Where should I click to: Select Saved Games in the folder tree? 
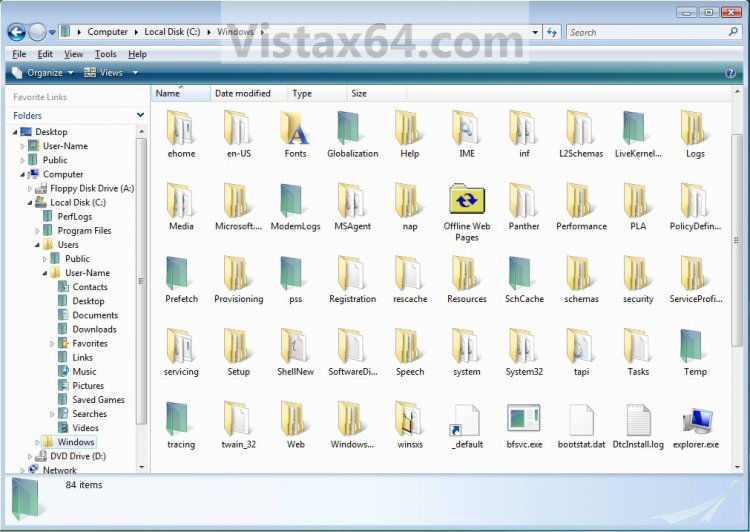tap(98, 399)
